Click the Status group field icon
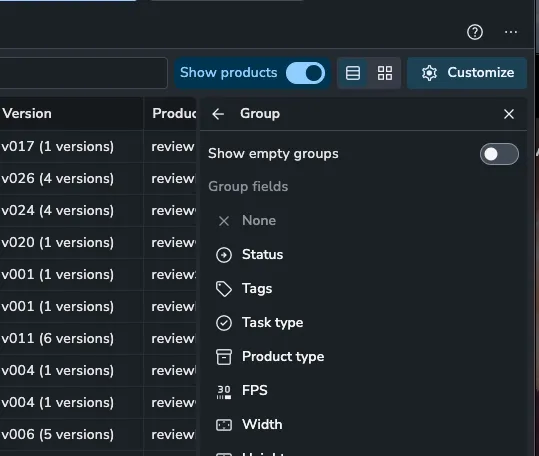This screenshot has width=539, height=456. point(224,255)
